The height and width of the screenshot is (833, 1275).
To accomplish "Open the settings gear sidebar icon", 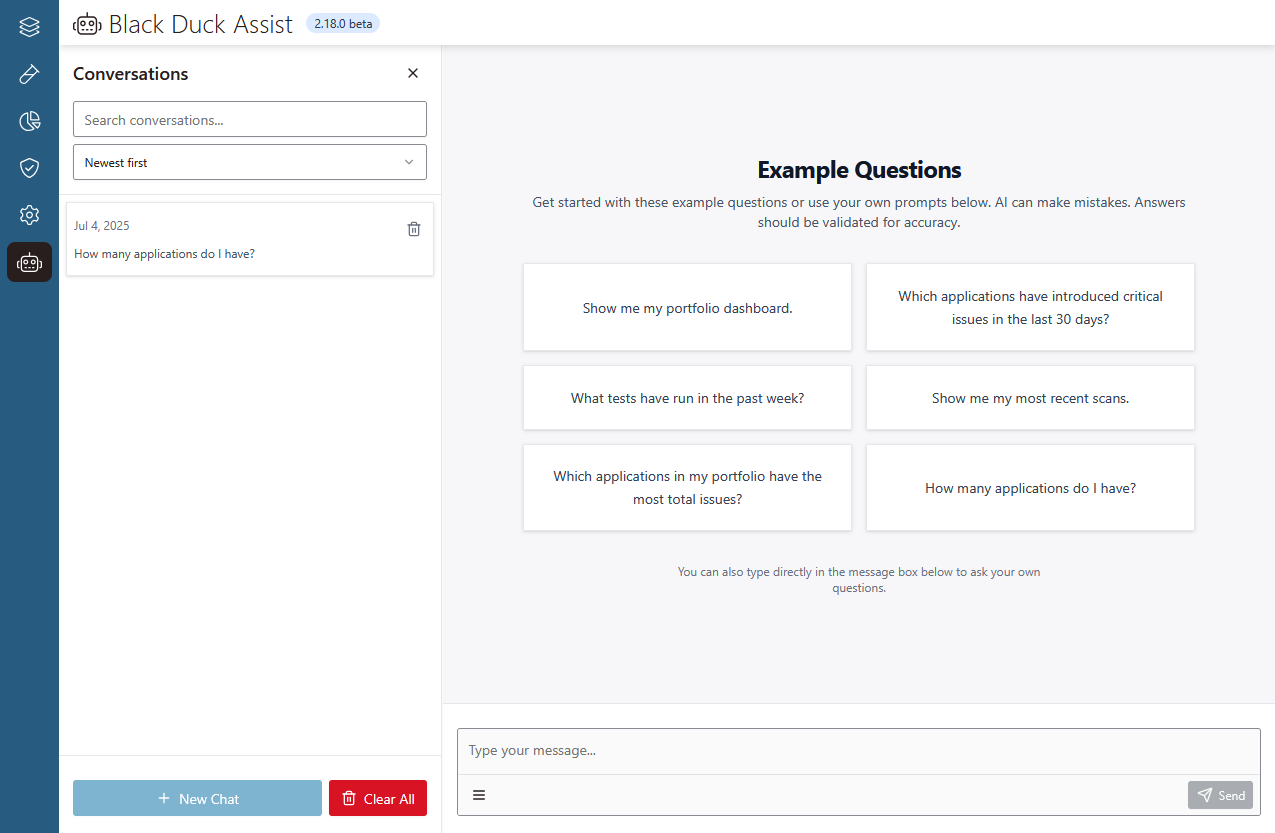I will tap(29, 215).
